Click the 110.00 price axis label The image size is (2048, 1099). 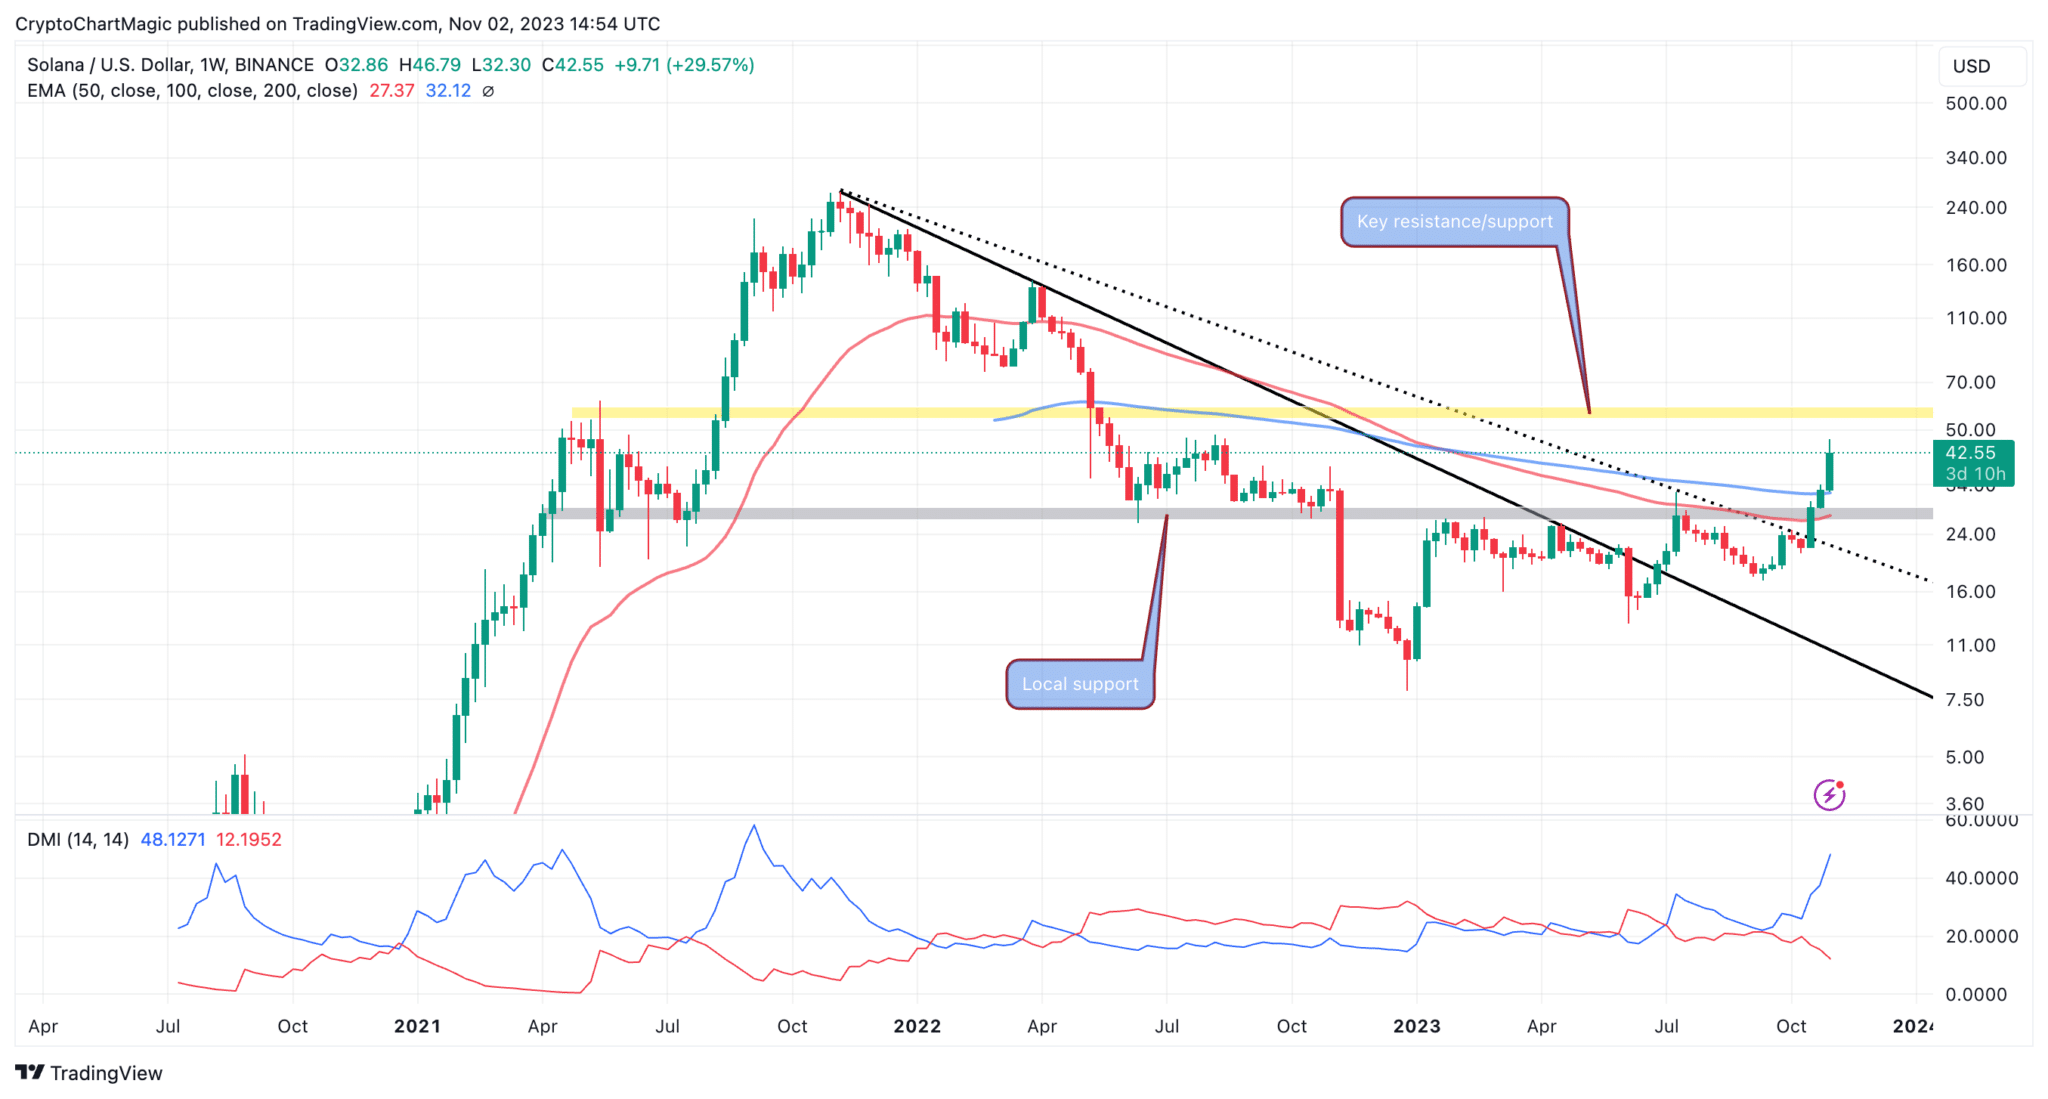1976,318
